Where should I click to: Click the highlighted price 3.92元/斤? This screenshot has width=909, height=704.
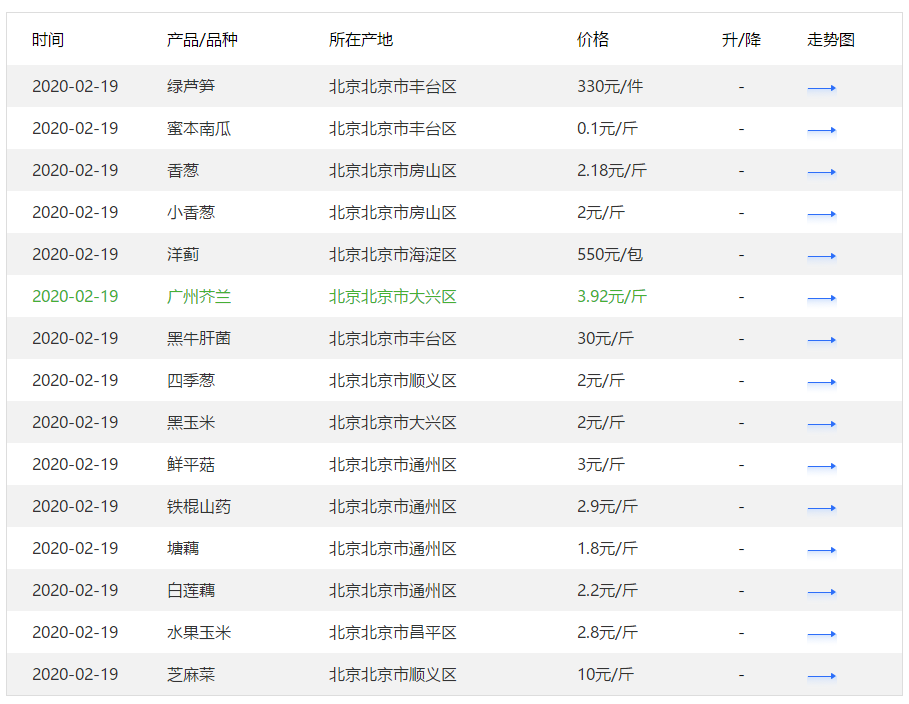(x=612, y=296)
